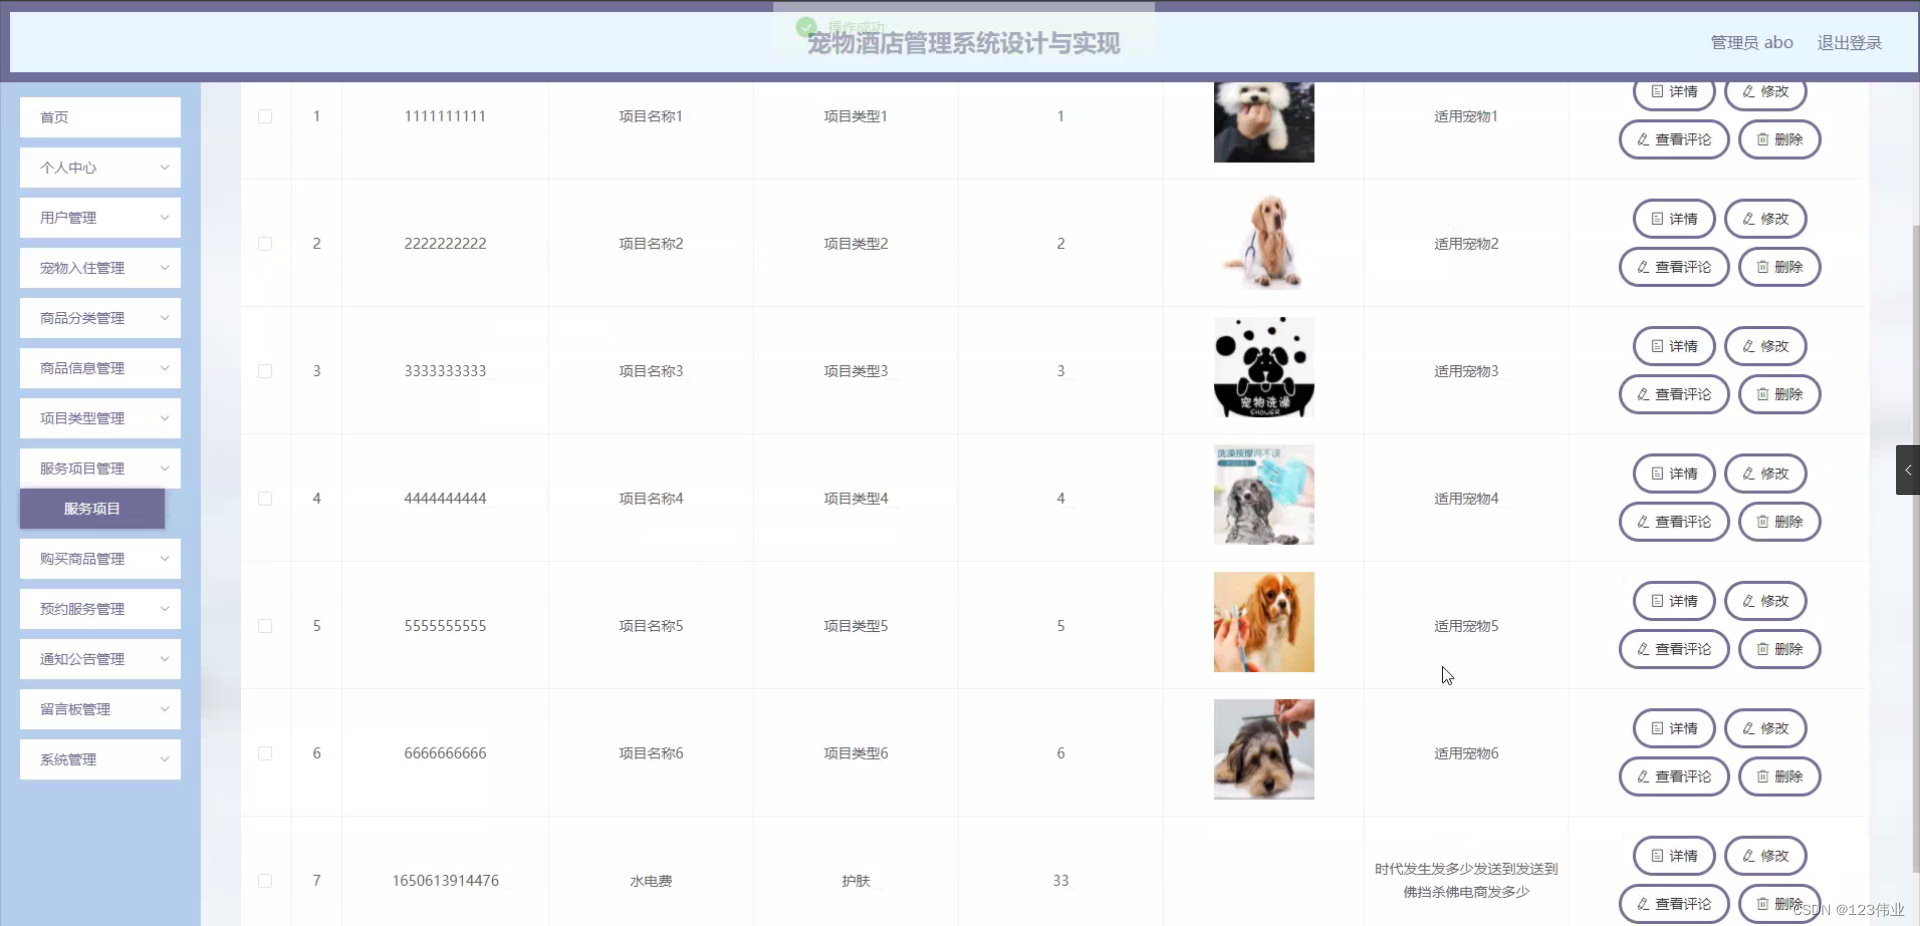The height and width of the screenshot is (926, 1920).
Task: Open 查看评论 button for 项目名称5
Action: pos(1673,649)
